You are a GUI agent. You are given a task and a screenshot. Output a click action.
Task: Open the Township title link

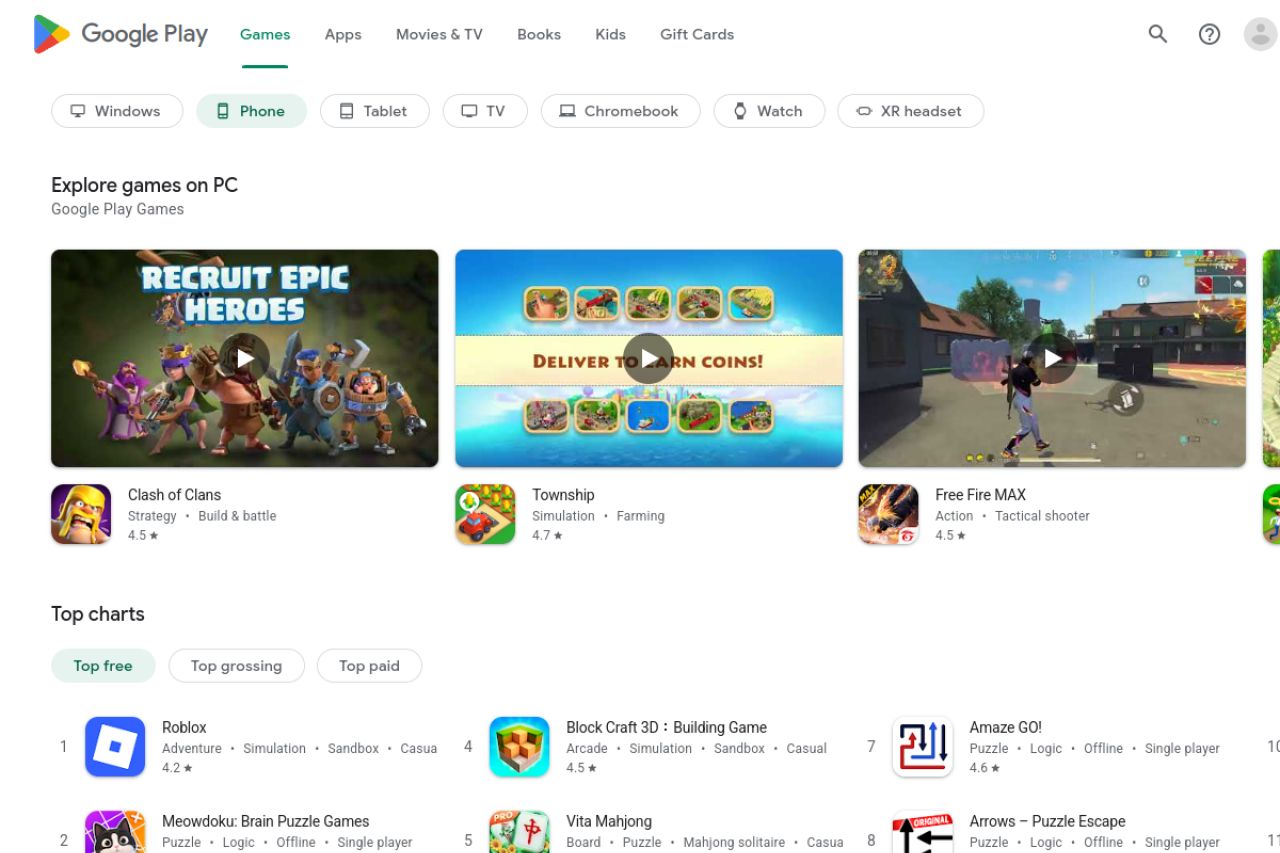[563, 495]
